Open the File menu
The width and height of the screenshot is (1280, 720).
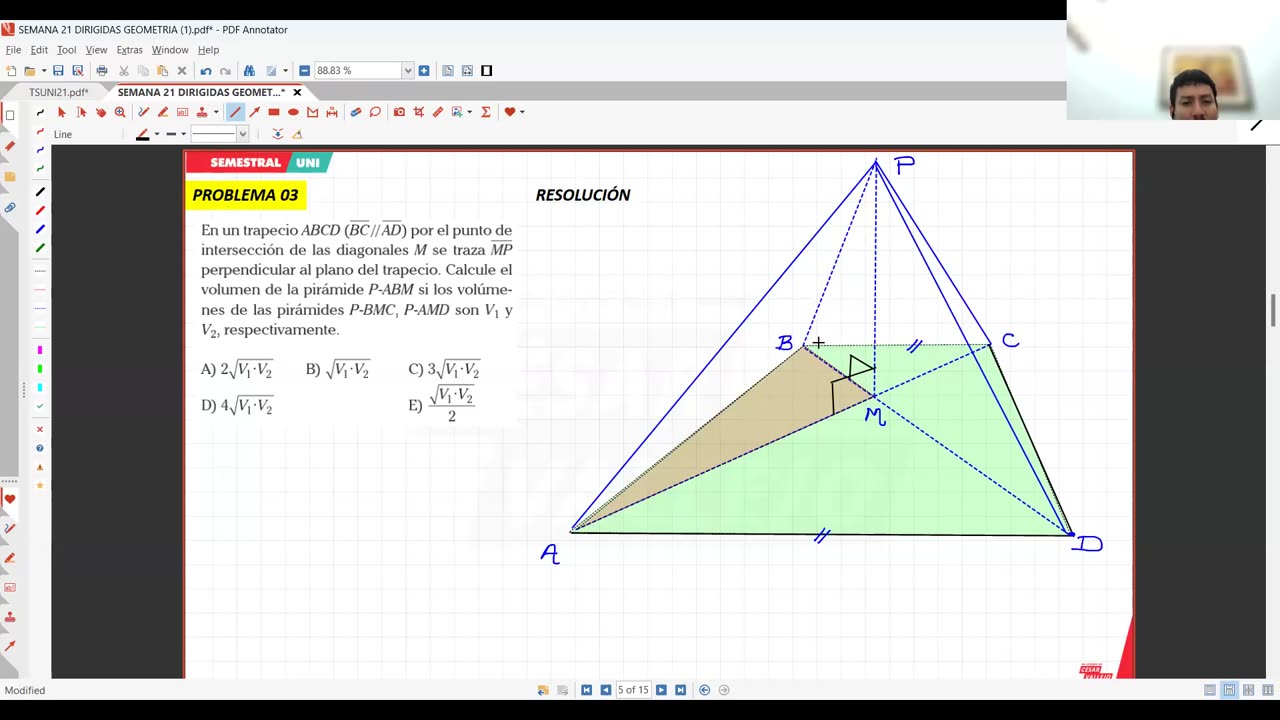point(13,50)
